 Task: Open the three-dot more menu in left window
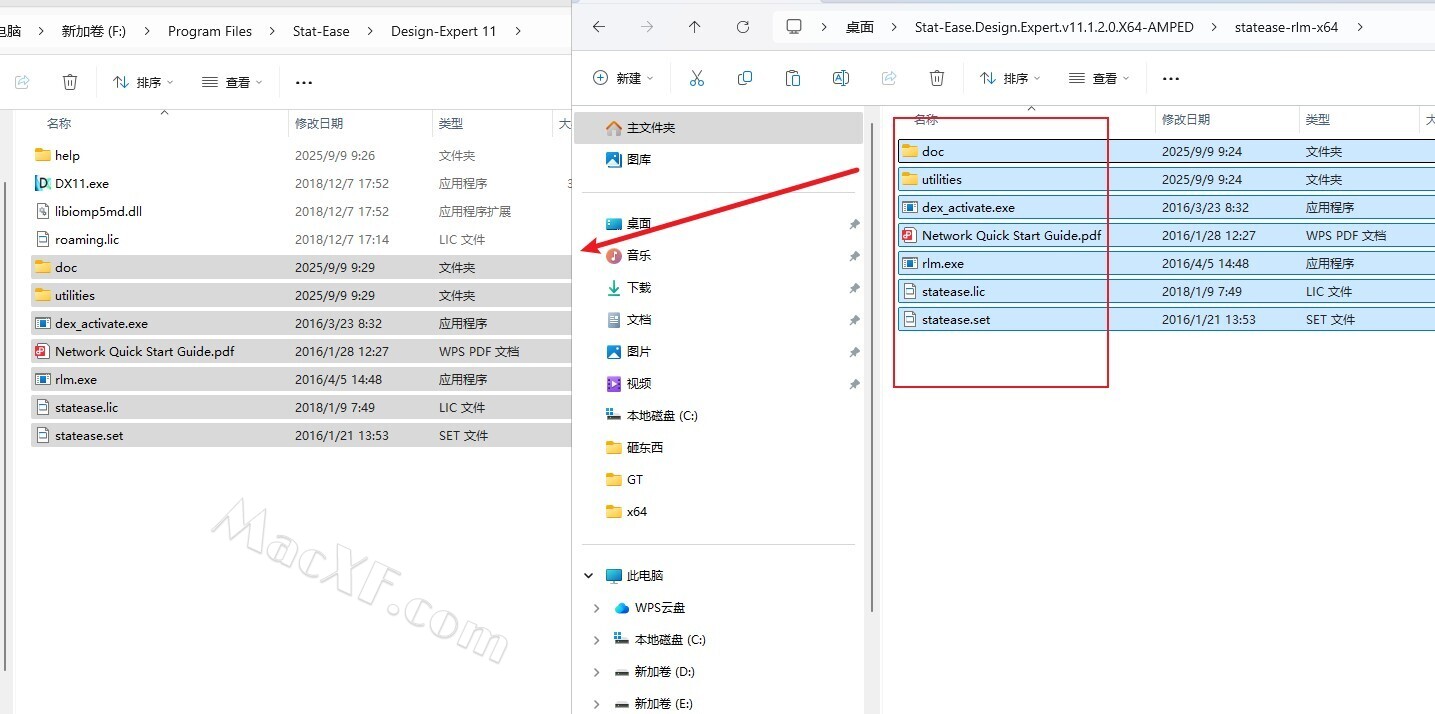pyautogui.click(x=304, y=82)
